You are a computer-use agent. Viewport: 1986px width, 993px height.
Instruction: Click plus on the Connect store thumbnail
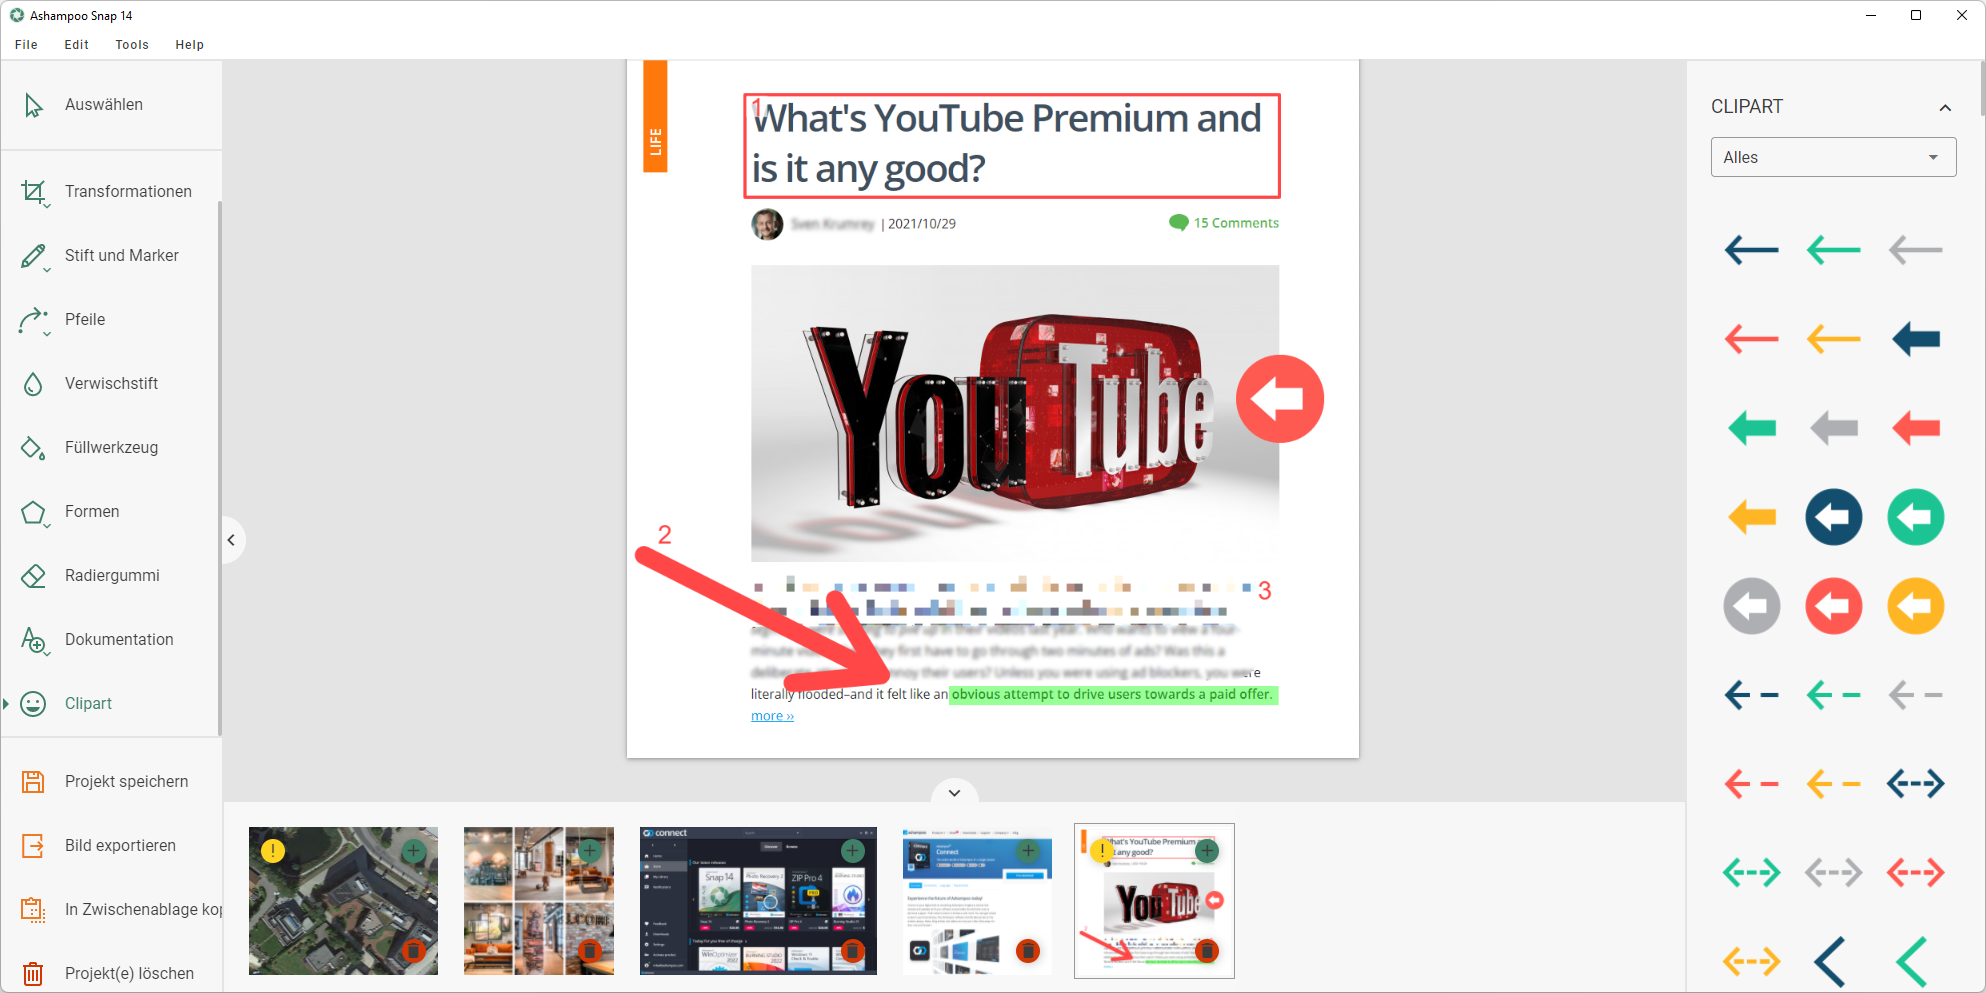coord(853,851)
